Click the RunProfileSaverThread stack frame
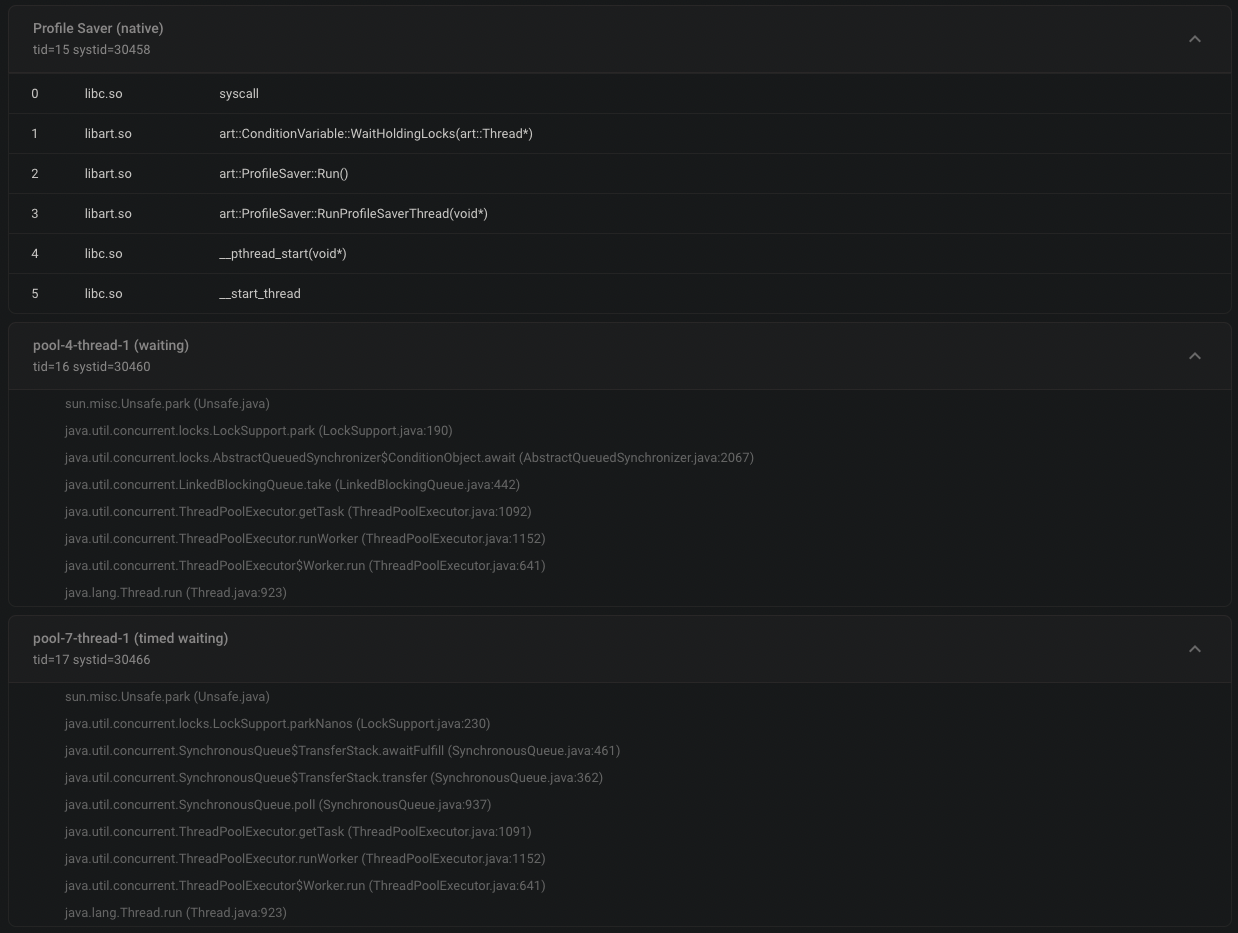This screenshot has height=933, width=1238. (x=354, y=213)
